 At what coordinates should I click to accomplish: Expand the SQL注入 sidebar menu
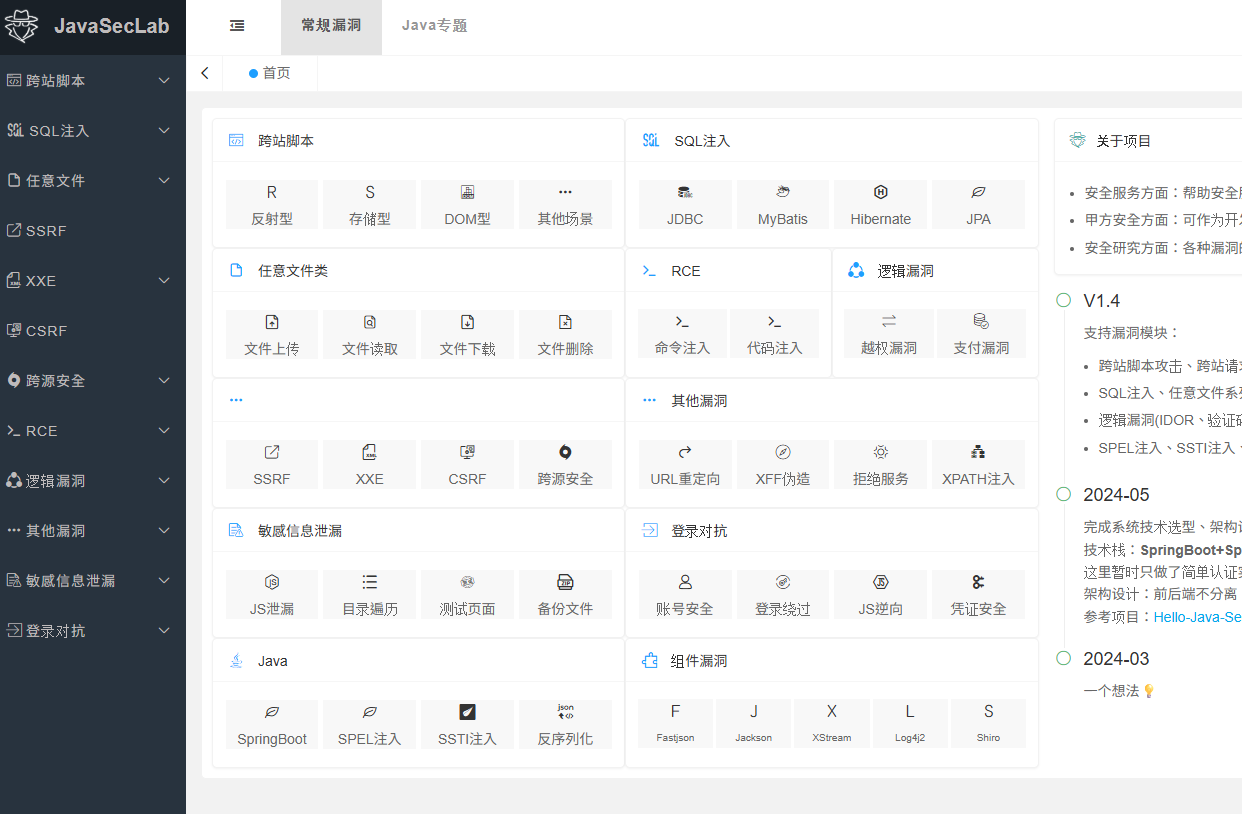pos(93,130)
